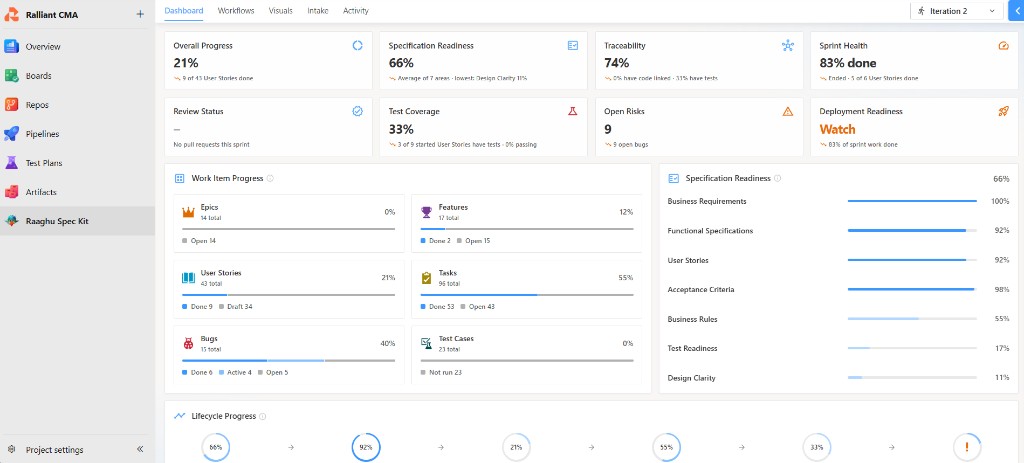This screenshot has width=1024, height=463.
Task: Open Project settings link
Action: pos(54,450)
